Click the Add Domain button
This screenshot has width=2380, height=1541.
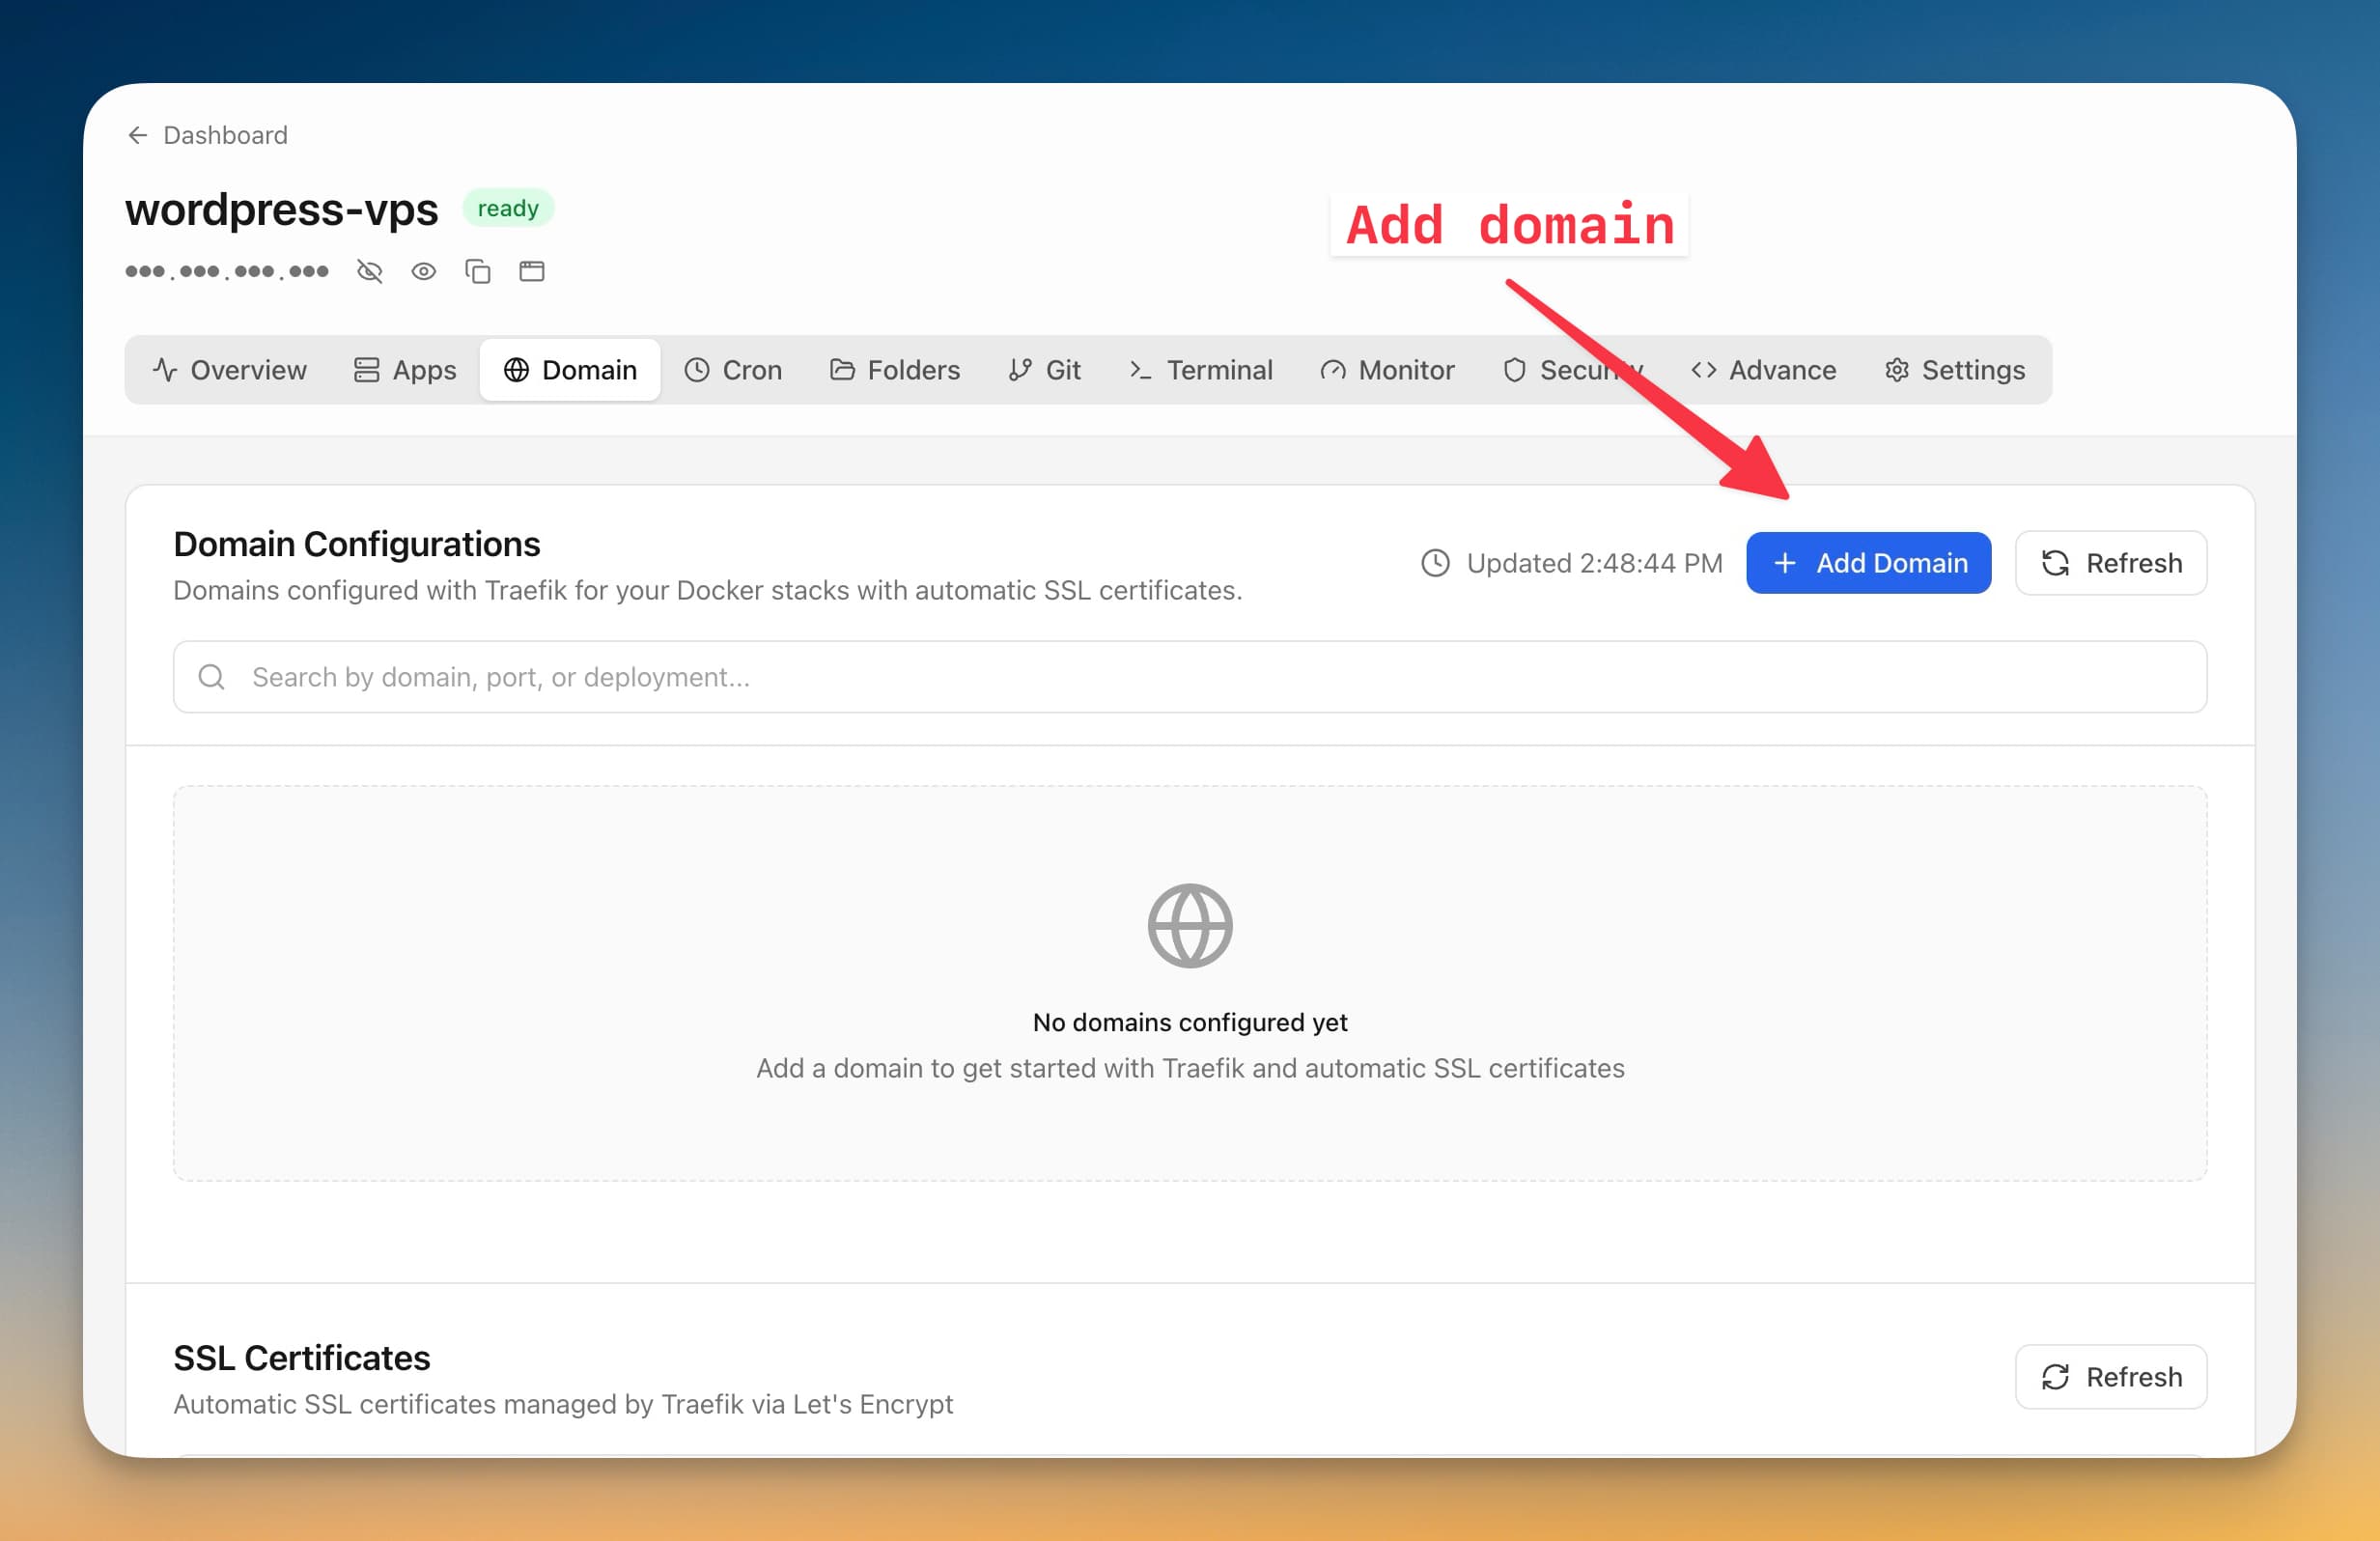[1868, 563]
